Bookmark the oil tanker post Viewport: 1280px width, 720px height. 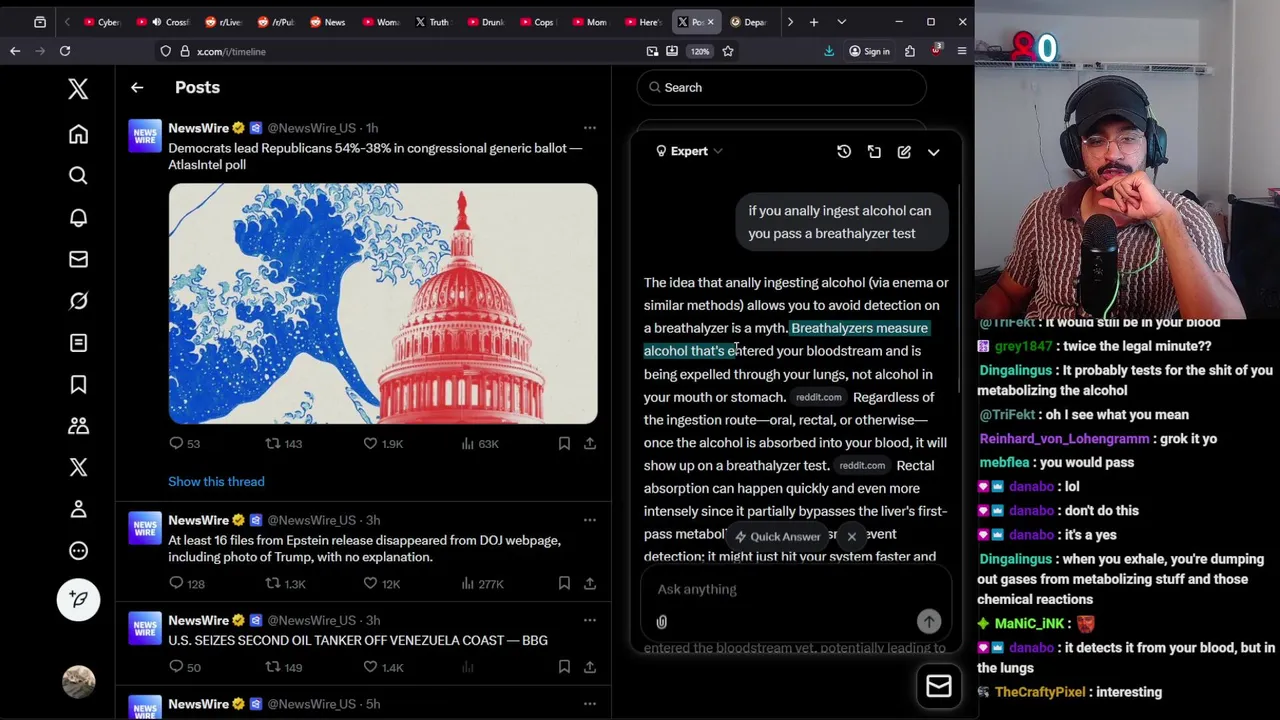click(x=564, y=667)
